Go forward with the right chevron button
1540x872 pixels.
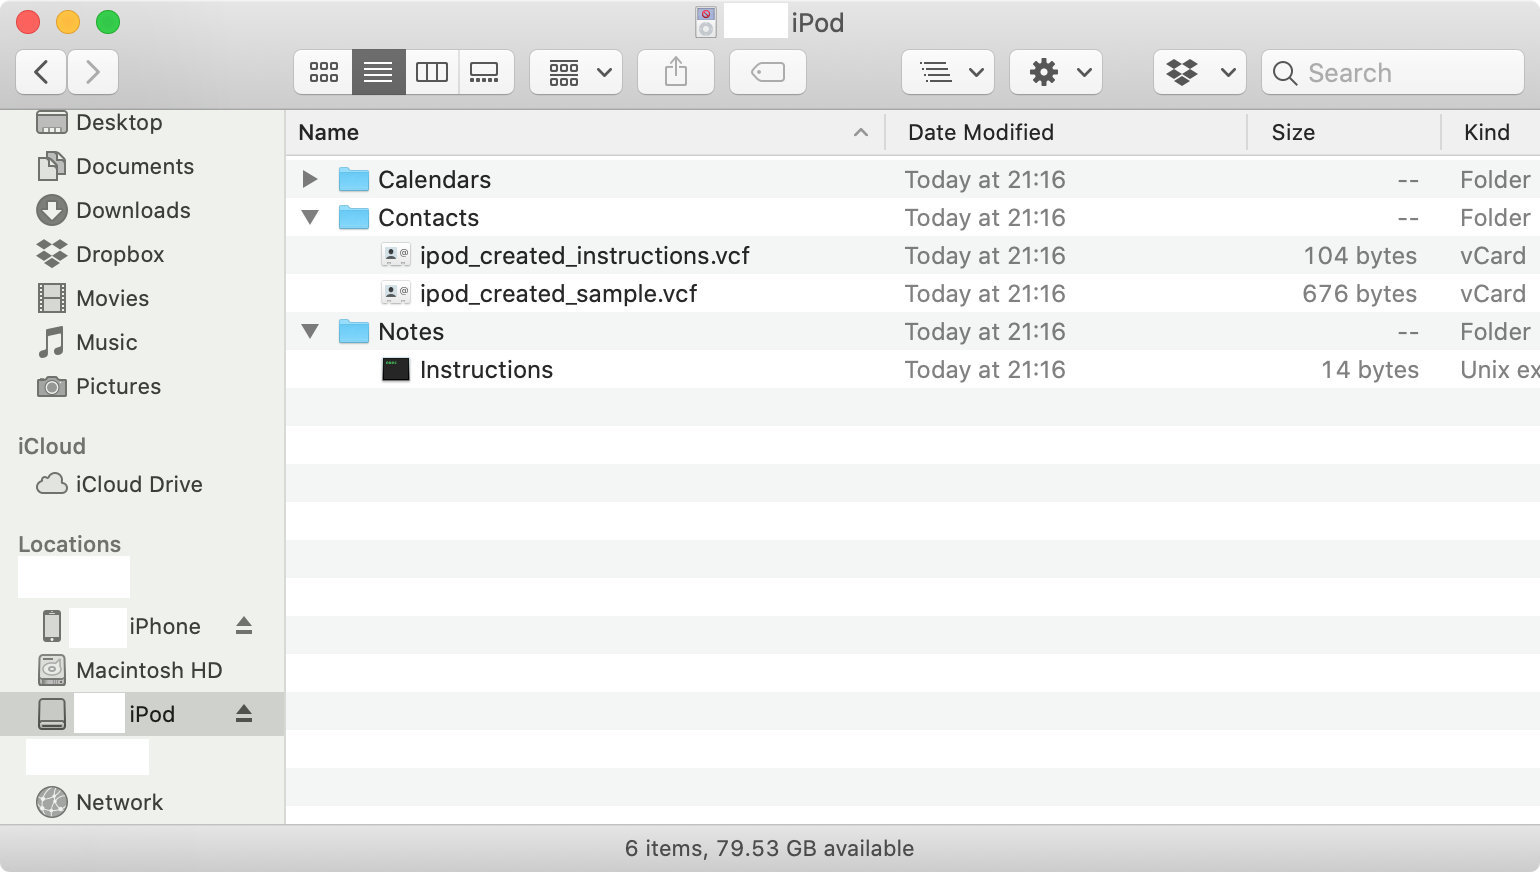pos(93,72)
